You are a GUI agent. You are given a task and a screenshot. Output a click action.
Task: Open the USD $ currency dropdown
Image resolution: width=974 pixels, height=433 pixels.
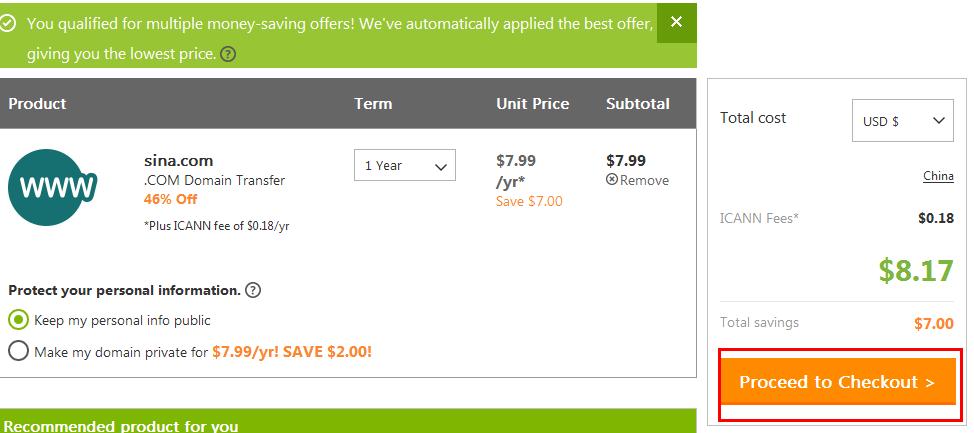pyautogui.click(x=903, y=121)
